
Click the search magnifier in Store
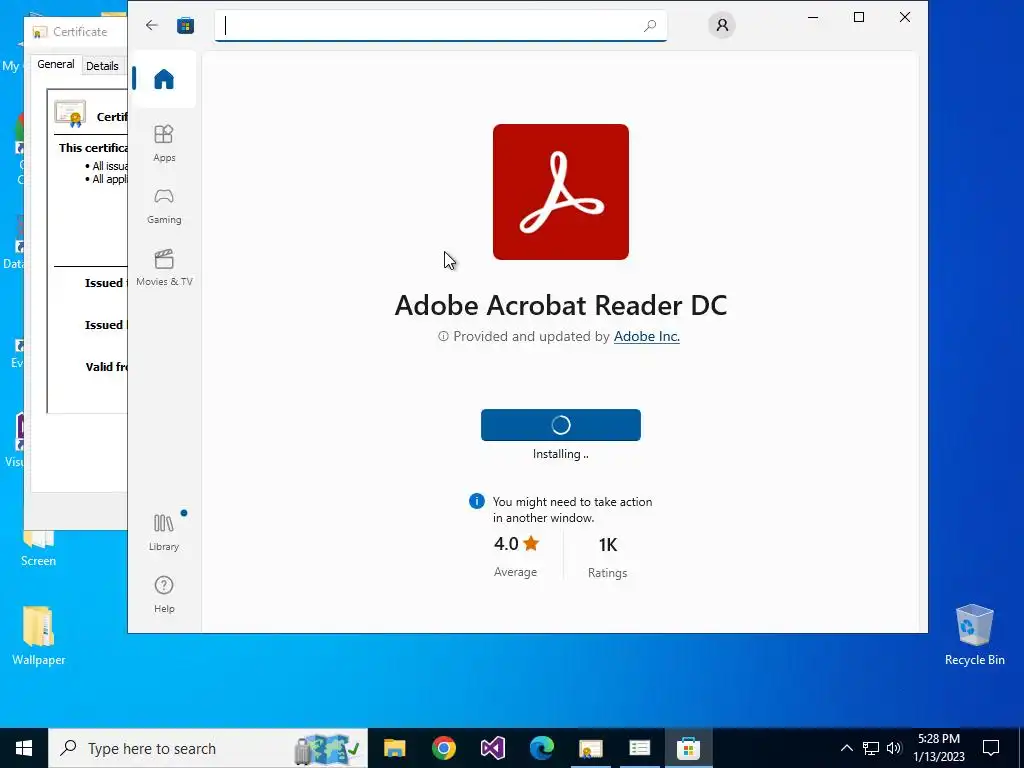tap(650, 25)
